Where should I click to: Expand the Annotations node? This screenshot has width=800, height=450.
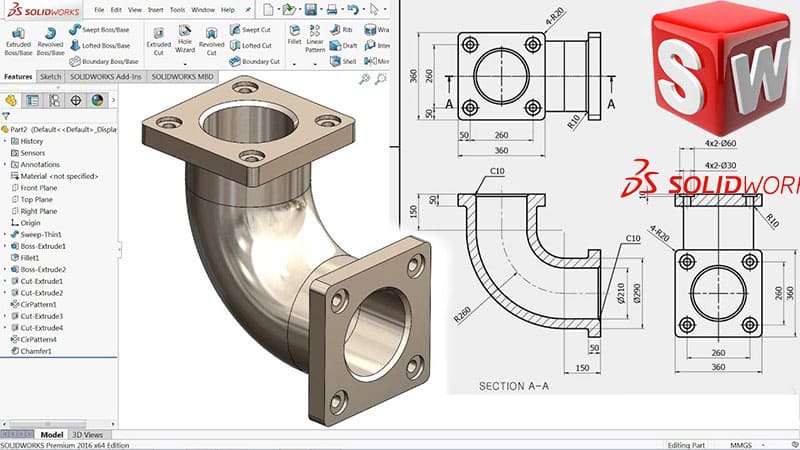pos(5,165)
